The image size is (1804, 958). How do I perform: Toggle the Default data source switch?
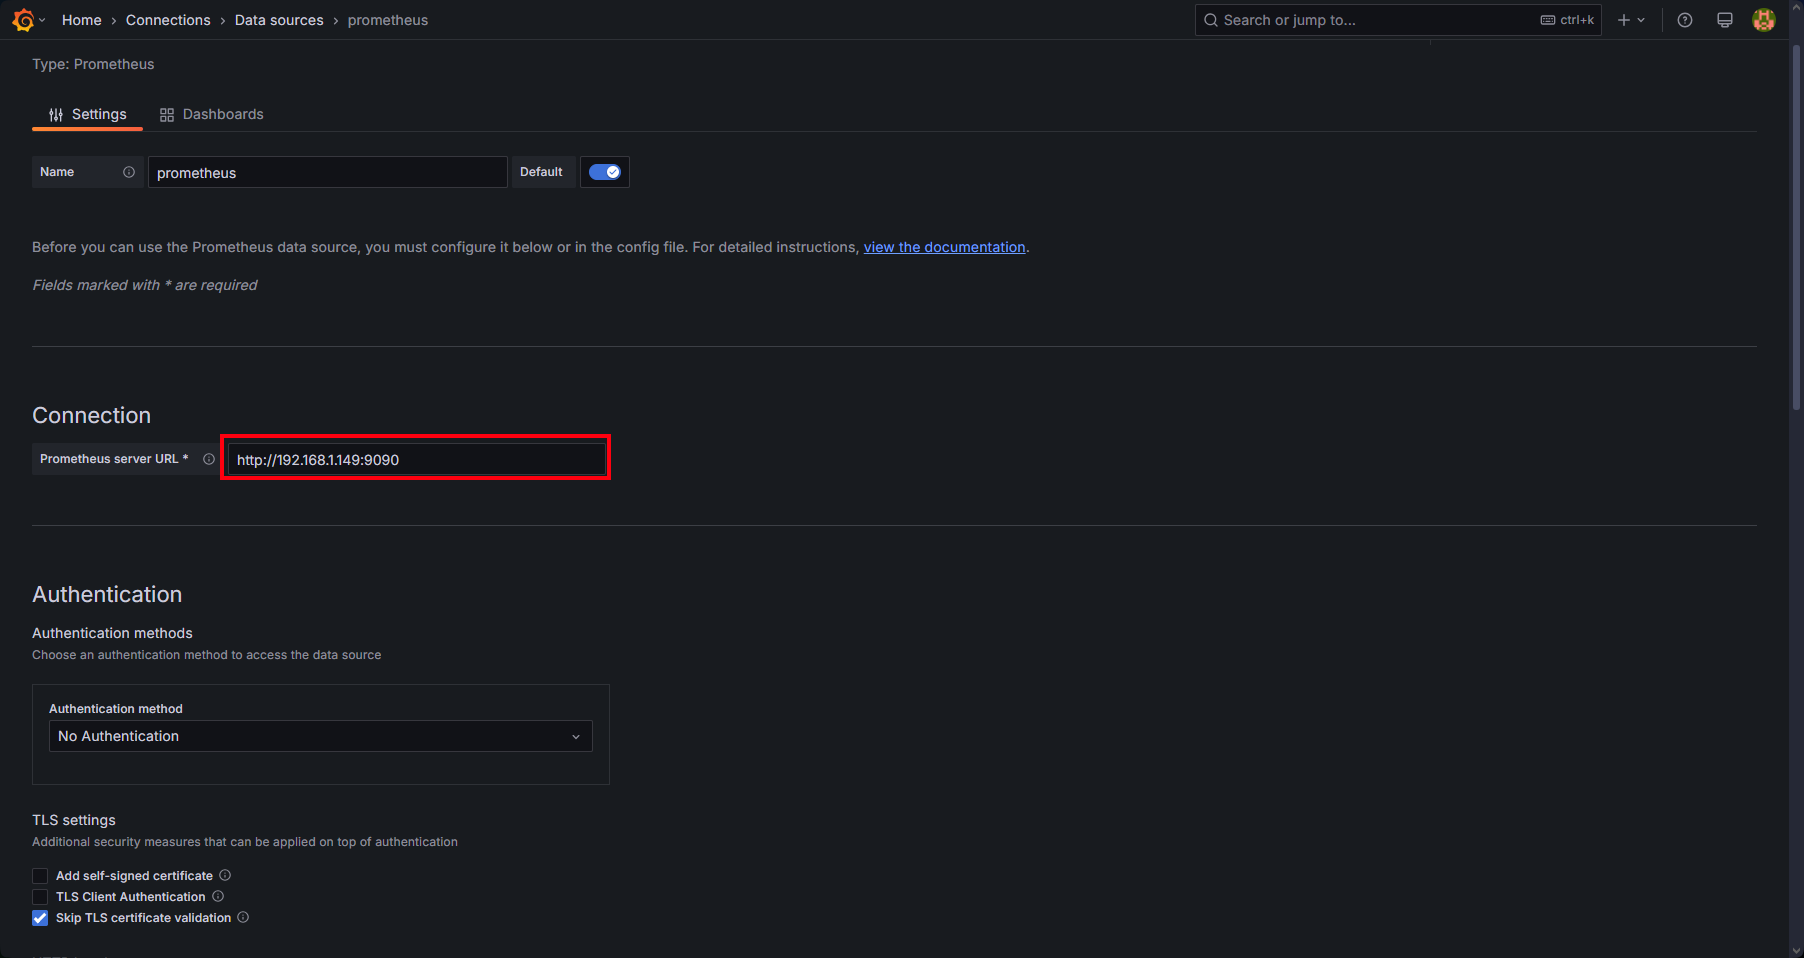coord(604,172)
